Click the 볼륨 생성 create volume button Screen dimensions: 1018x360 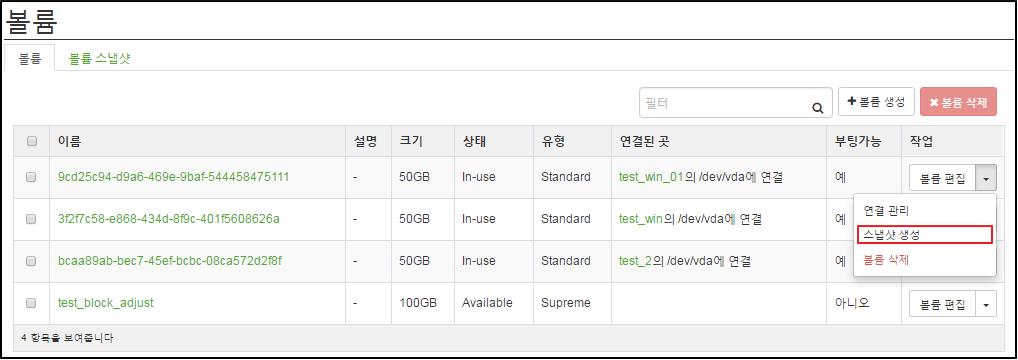tap(876, 102)
